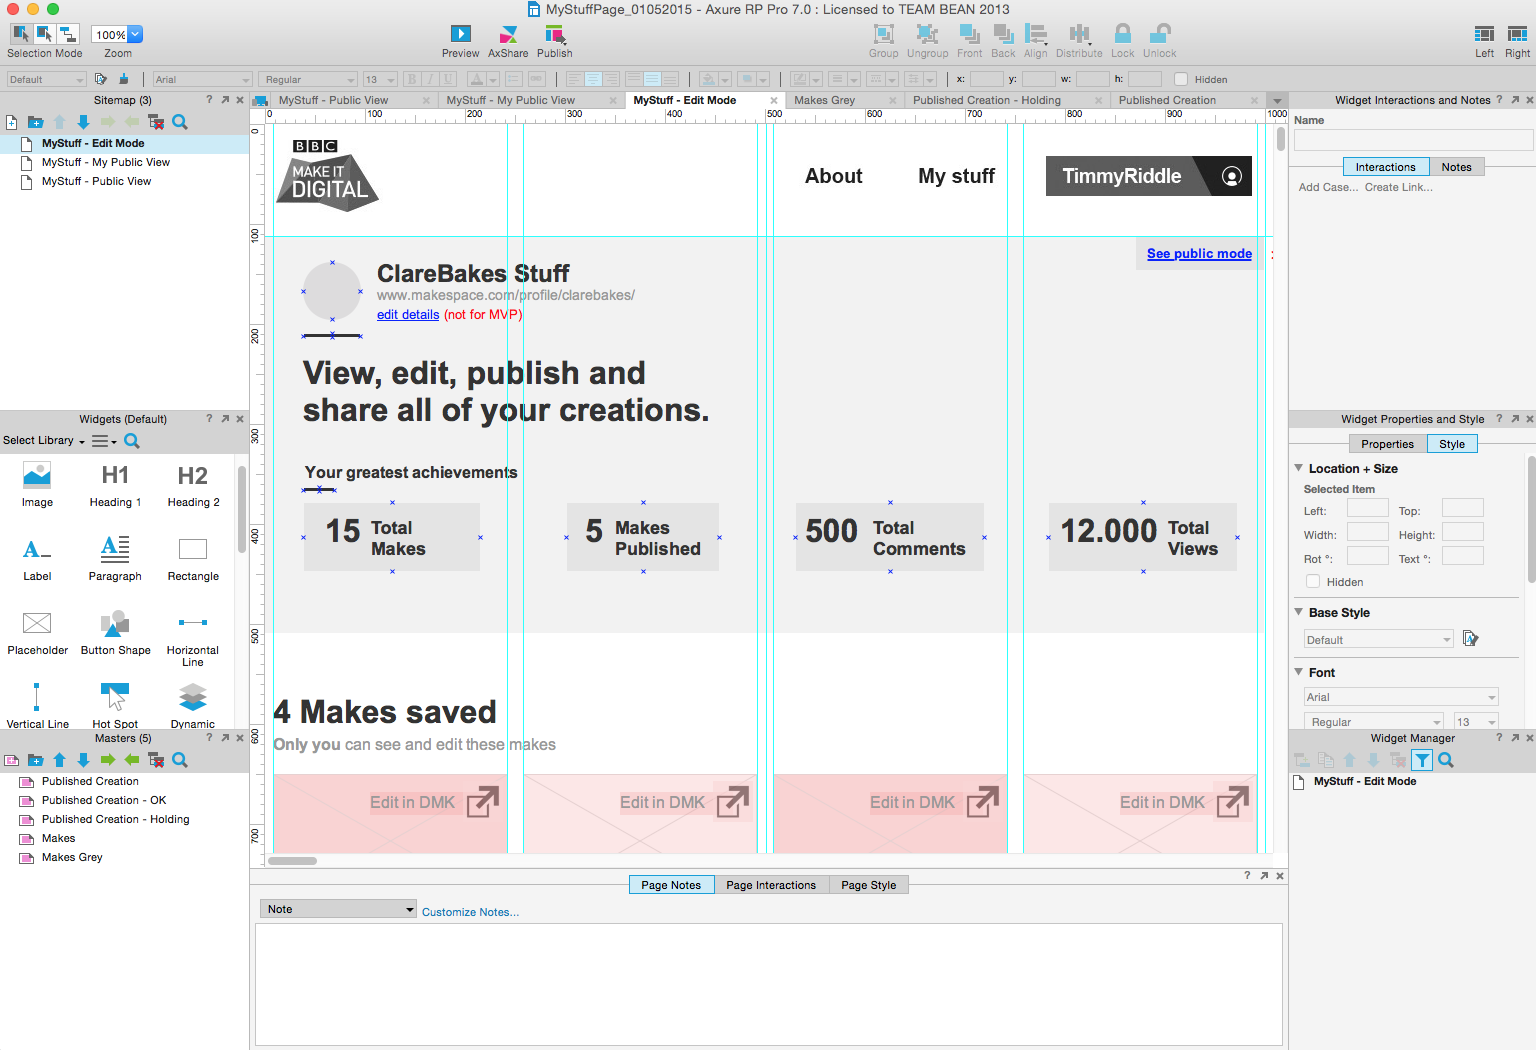Image resolution: width=1536 pixels, height=1050 pixels.
Task: Switch to the Properties tab
Action: (1387, 444)
